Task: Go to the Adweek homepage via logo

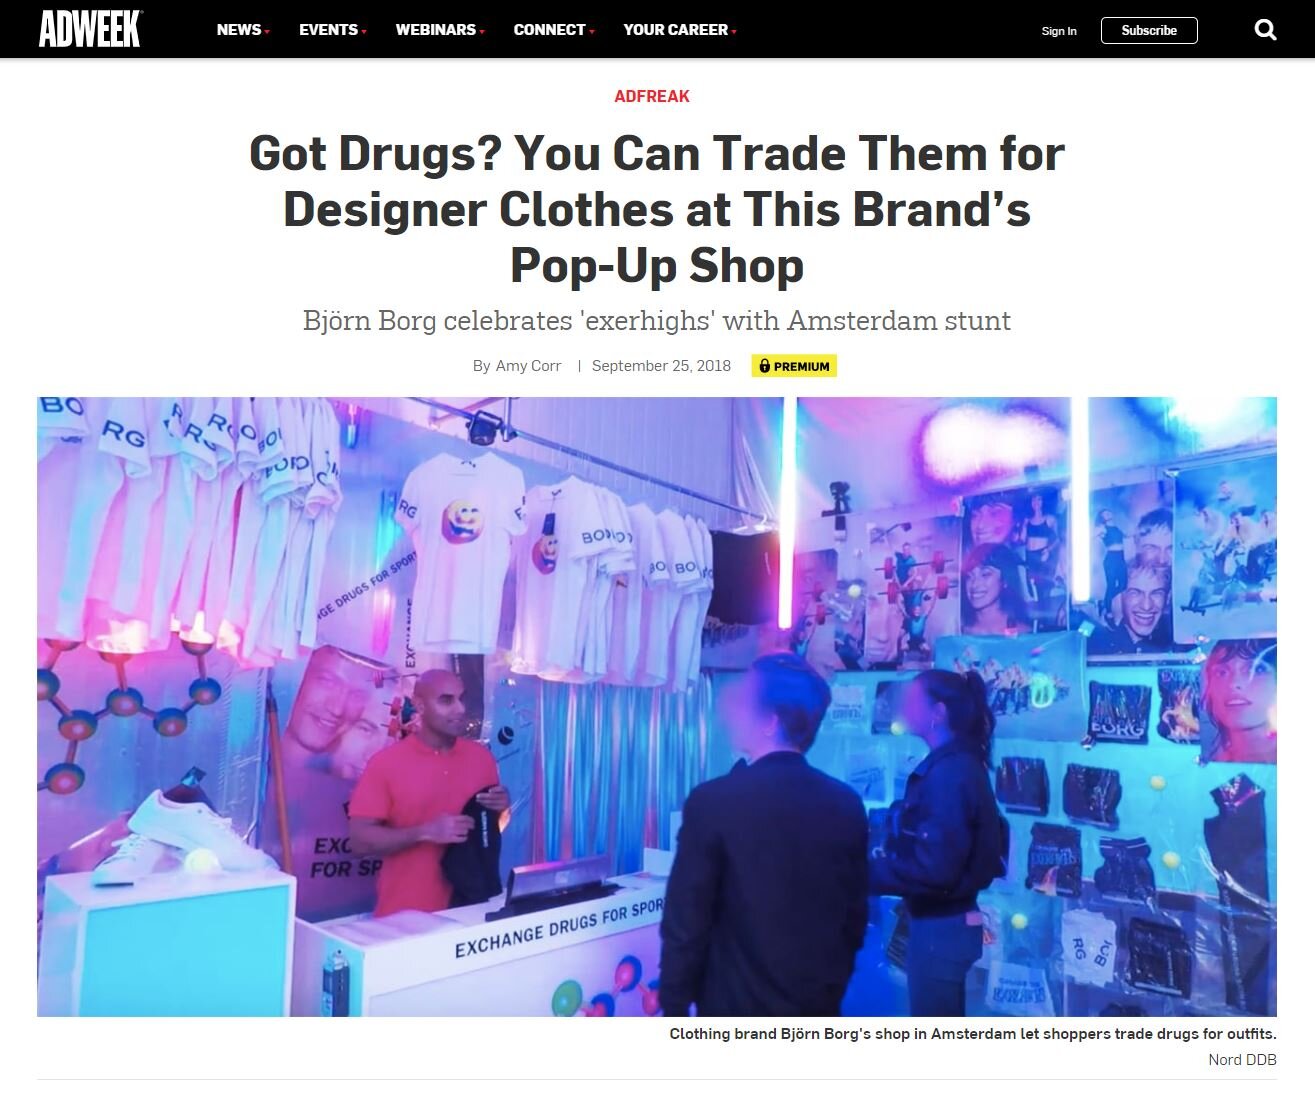Action: [x=90, y=29]
